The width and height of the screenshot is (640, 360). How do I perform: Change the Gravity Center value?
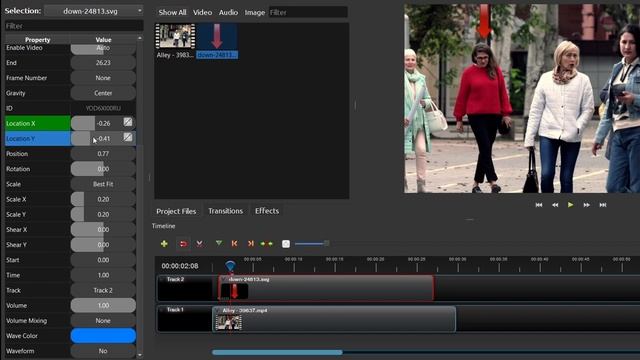[103, 93]
